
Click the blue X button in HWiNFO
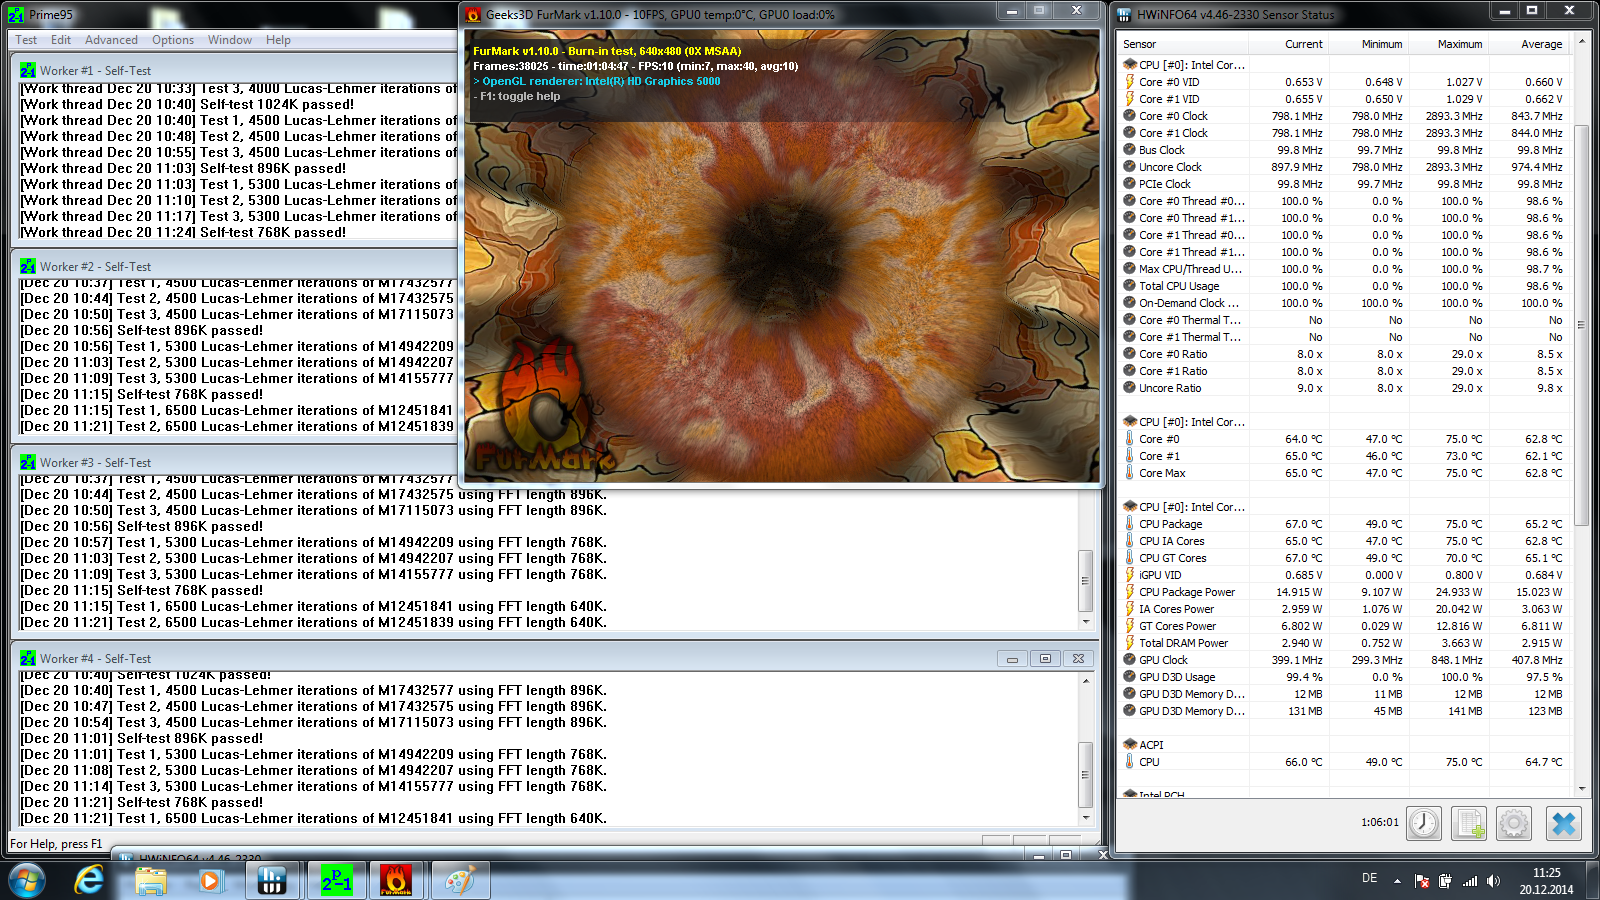point(1564,823)
